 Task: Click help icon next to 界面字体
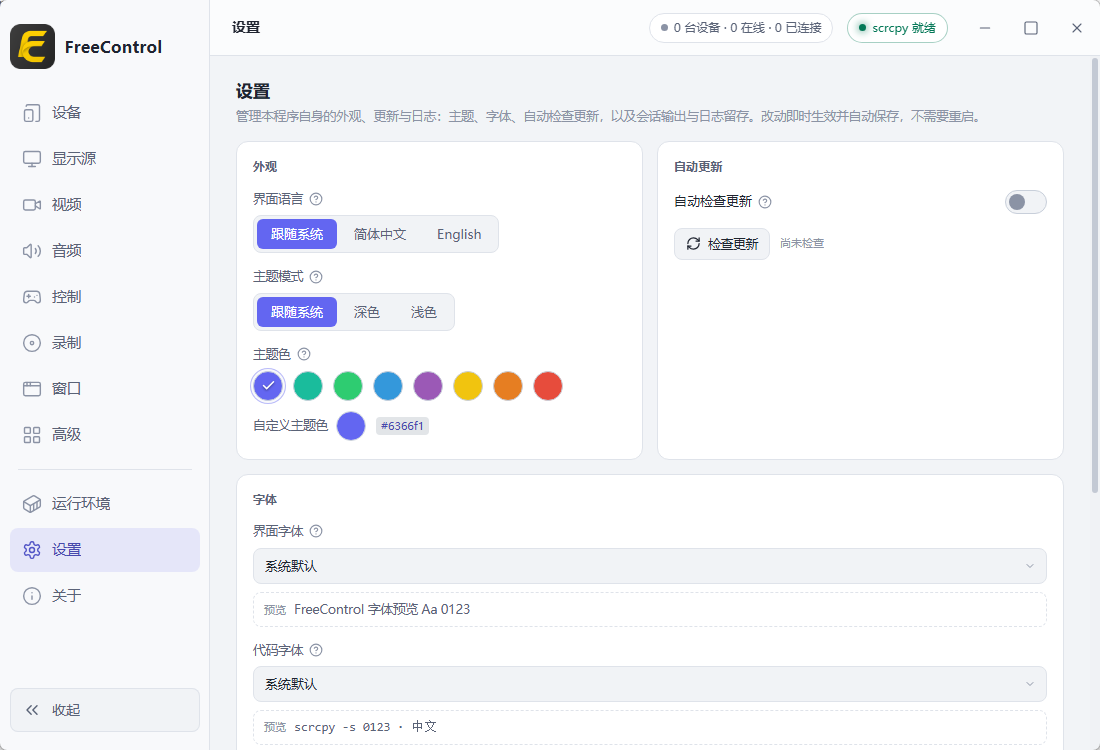(316, 531)
